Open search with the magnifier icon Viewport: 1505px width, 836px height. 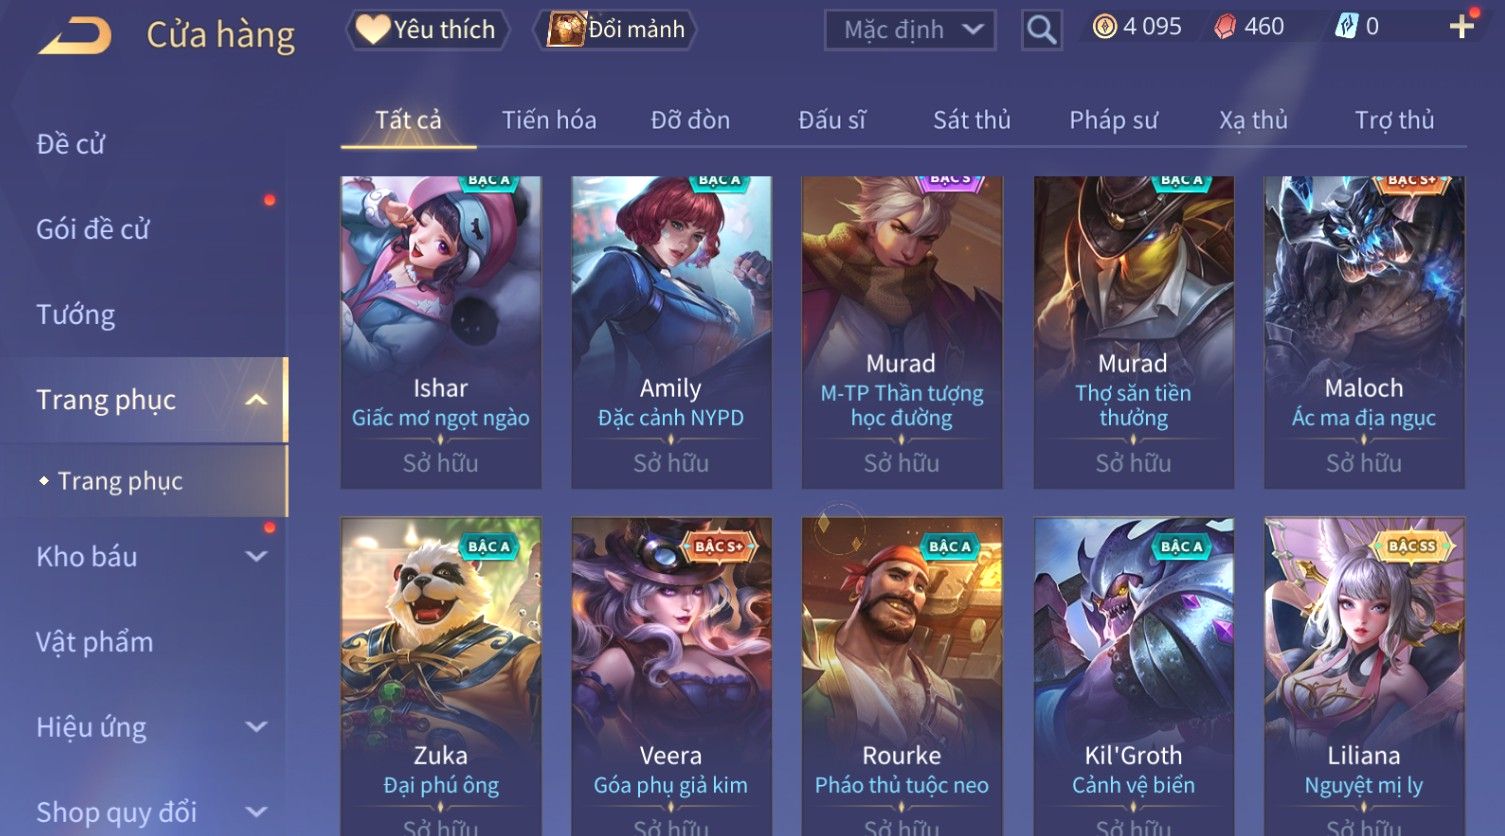coord(1041,30)
